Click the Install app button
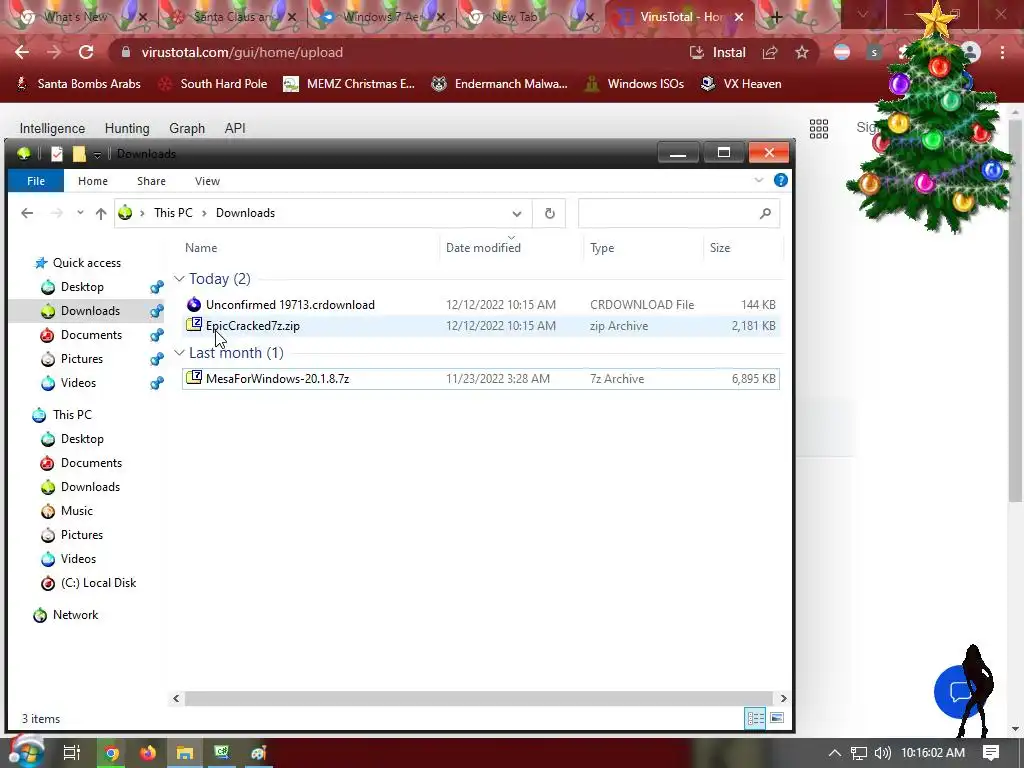This screenshot has height=768, width=1024. [x=718, y=52]
